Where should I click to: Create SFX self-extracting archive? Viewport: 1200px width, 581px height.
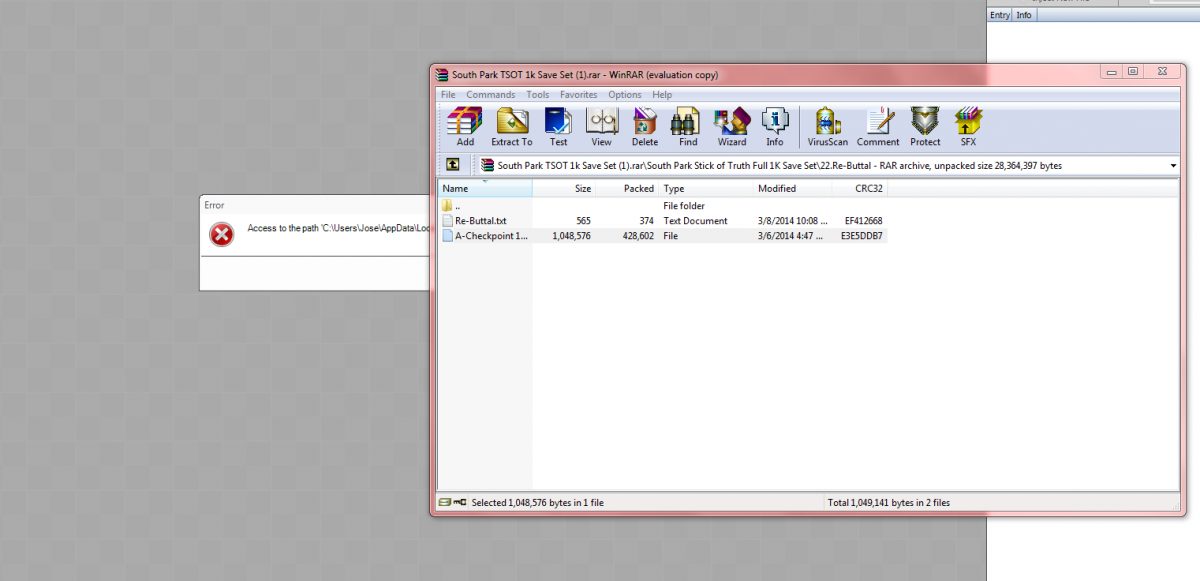click(968, 127)
